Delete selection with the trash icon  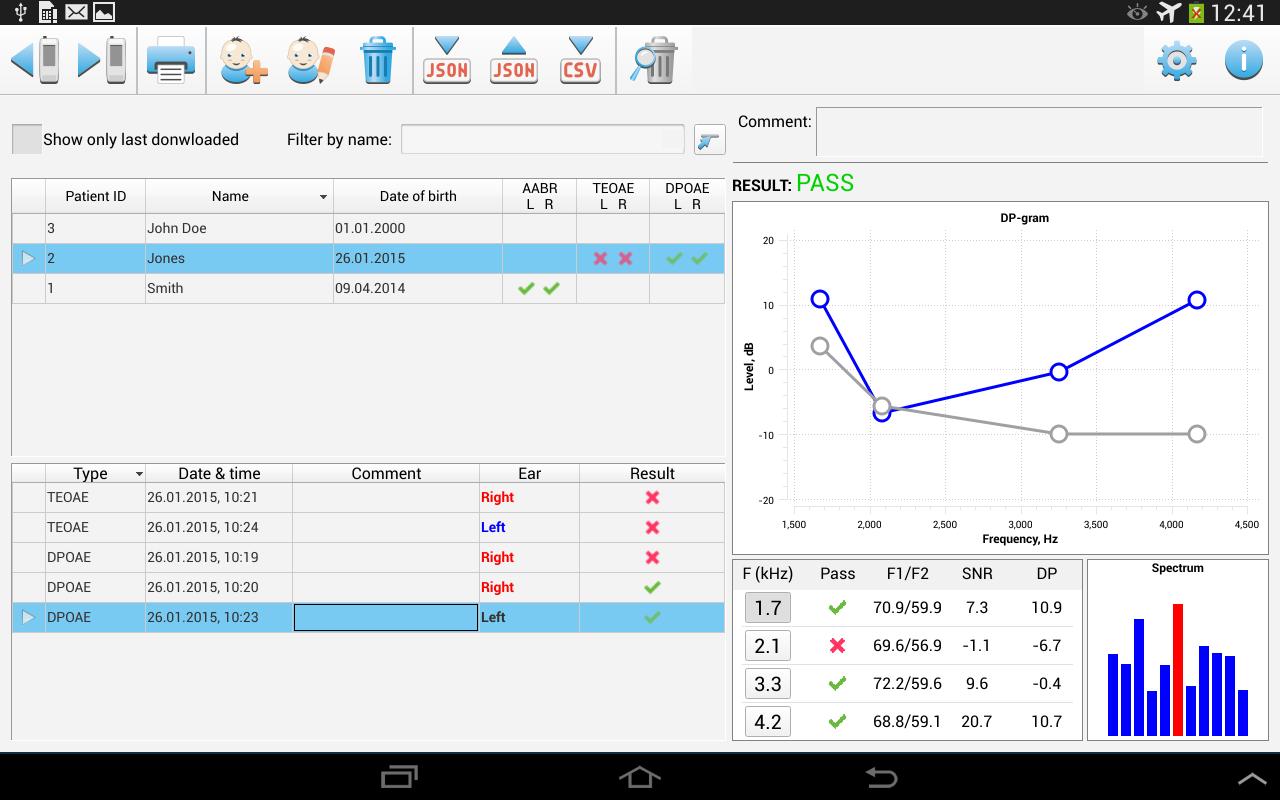click(x=378, y=60)
